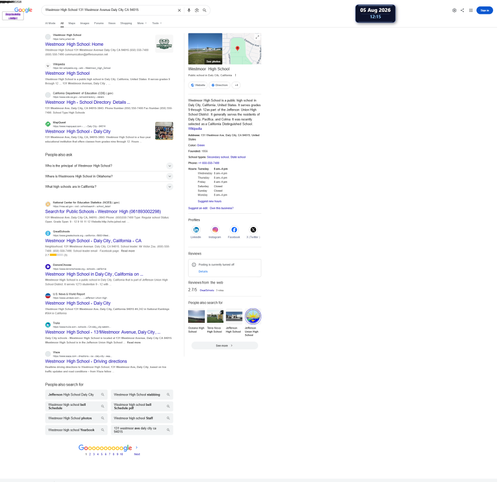
Task: Expand the map in the knowledge panel
Action: pos(257,37)
